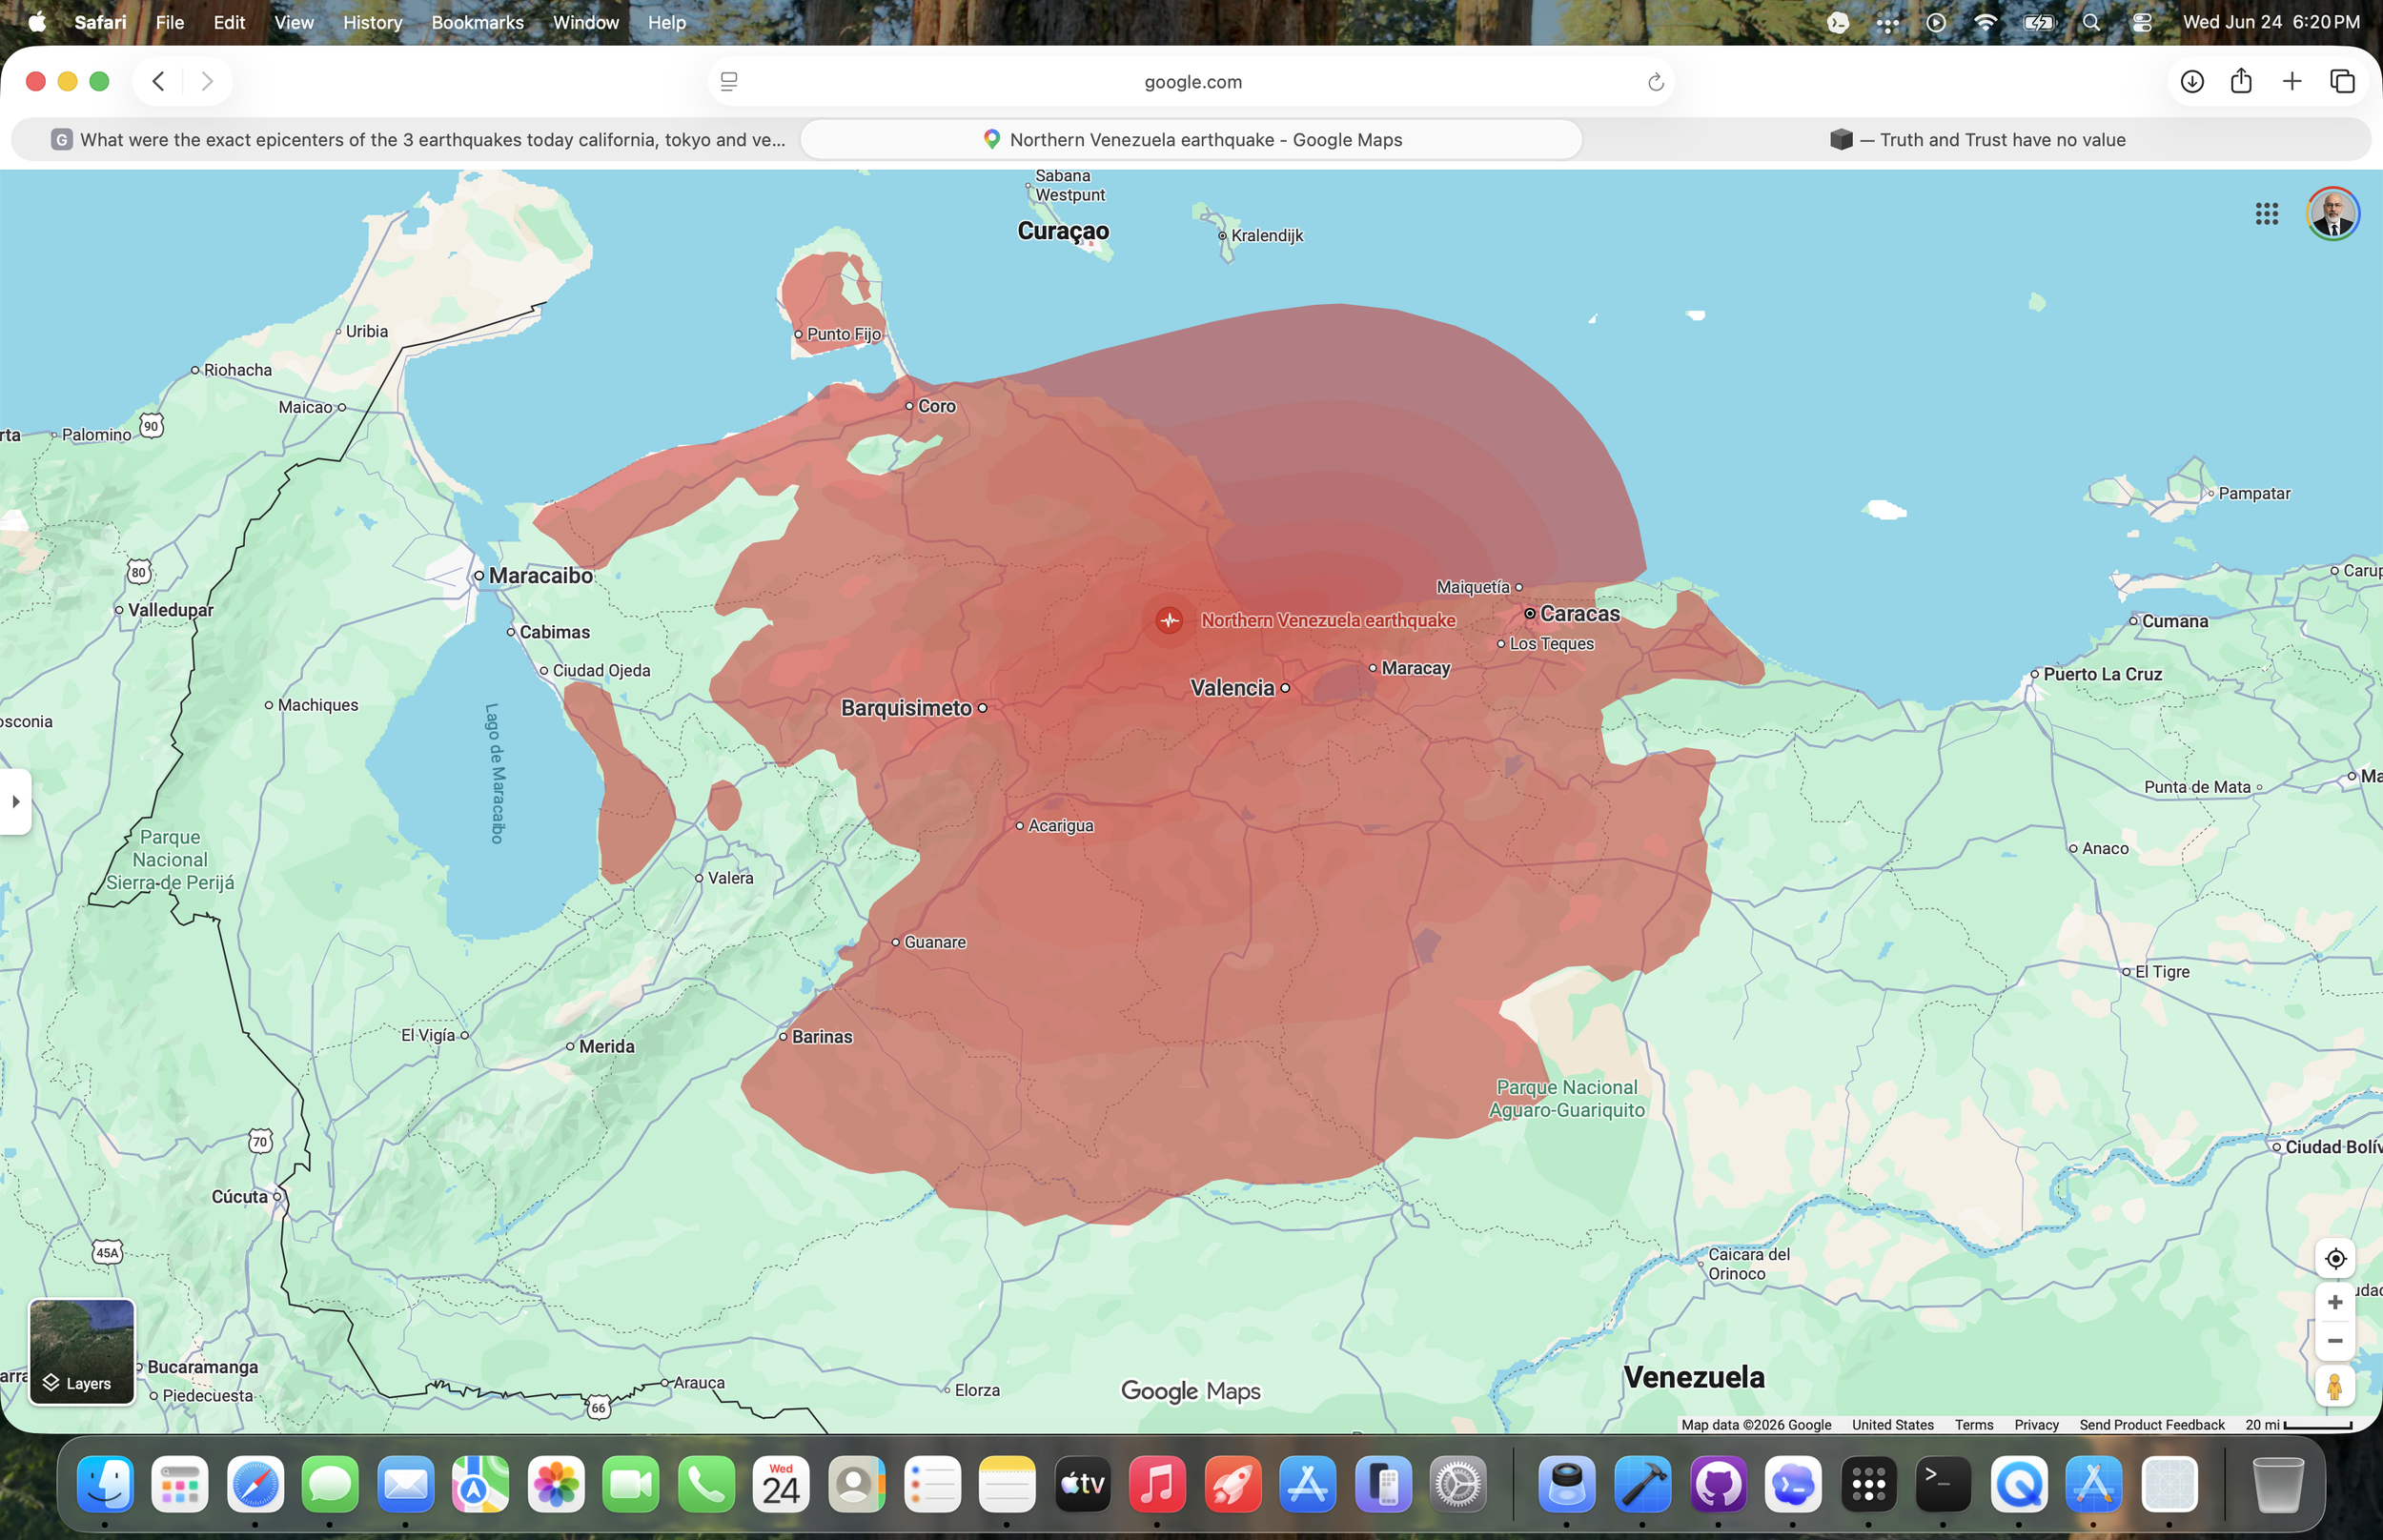Click the Parque Nacional Aguaro-Guariquito label
This screenshot has height=1540, width=2383.
(x=1566, y=1099)
